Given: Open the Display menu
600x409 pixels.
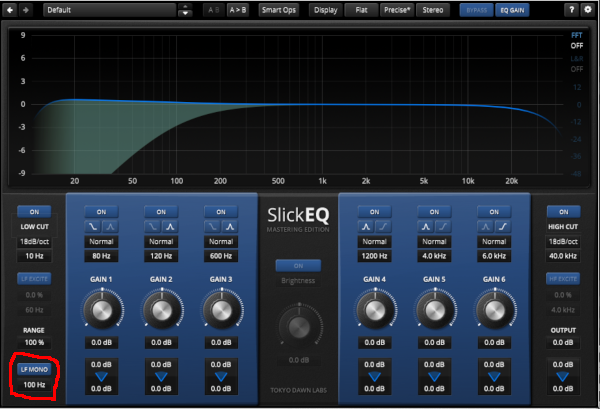Looking at the screenshot, I should pyautogui.click(x=325, y=10).
